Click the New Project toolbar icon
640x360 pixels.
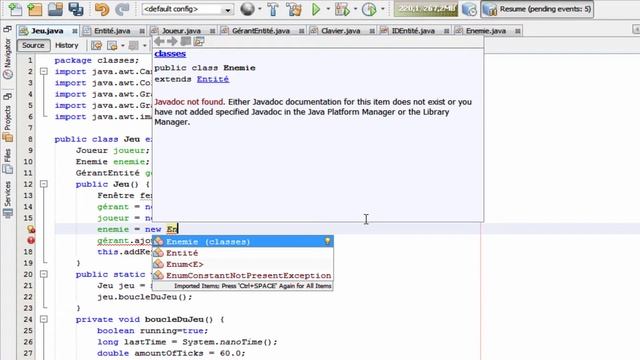pos(34,9)
